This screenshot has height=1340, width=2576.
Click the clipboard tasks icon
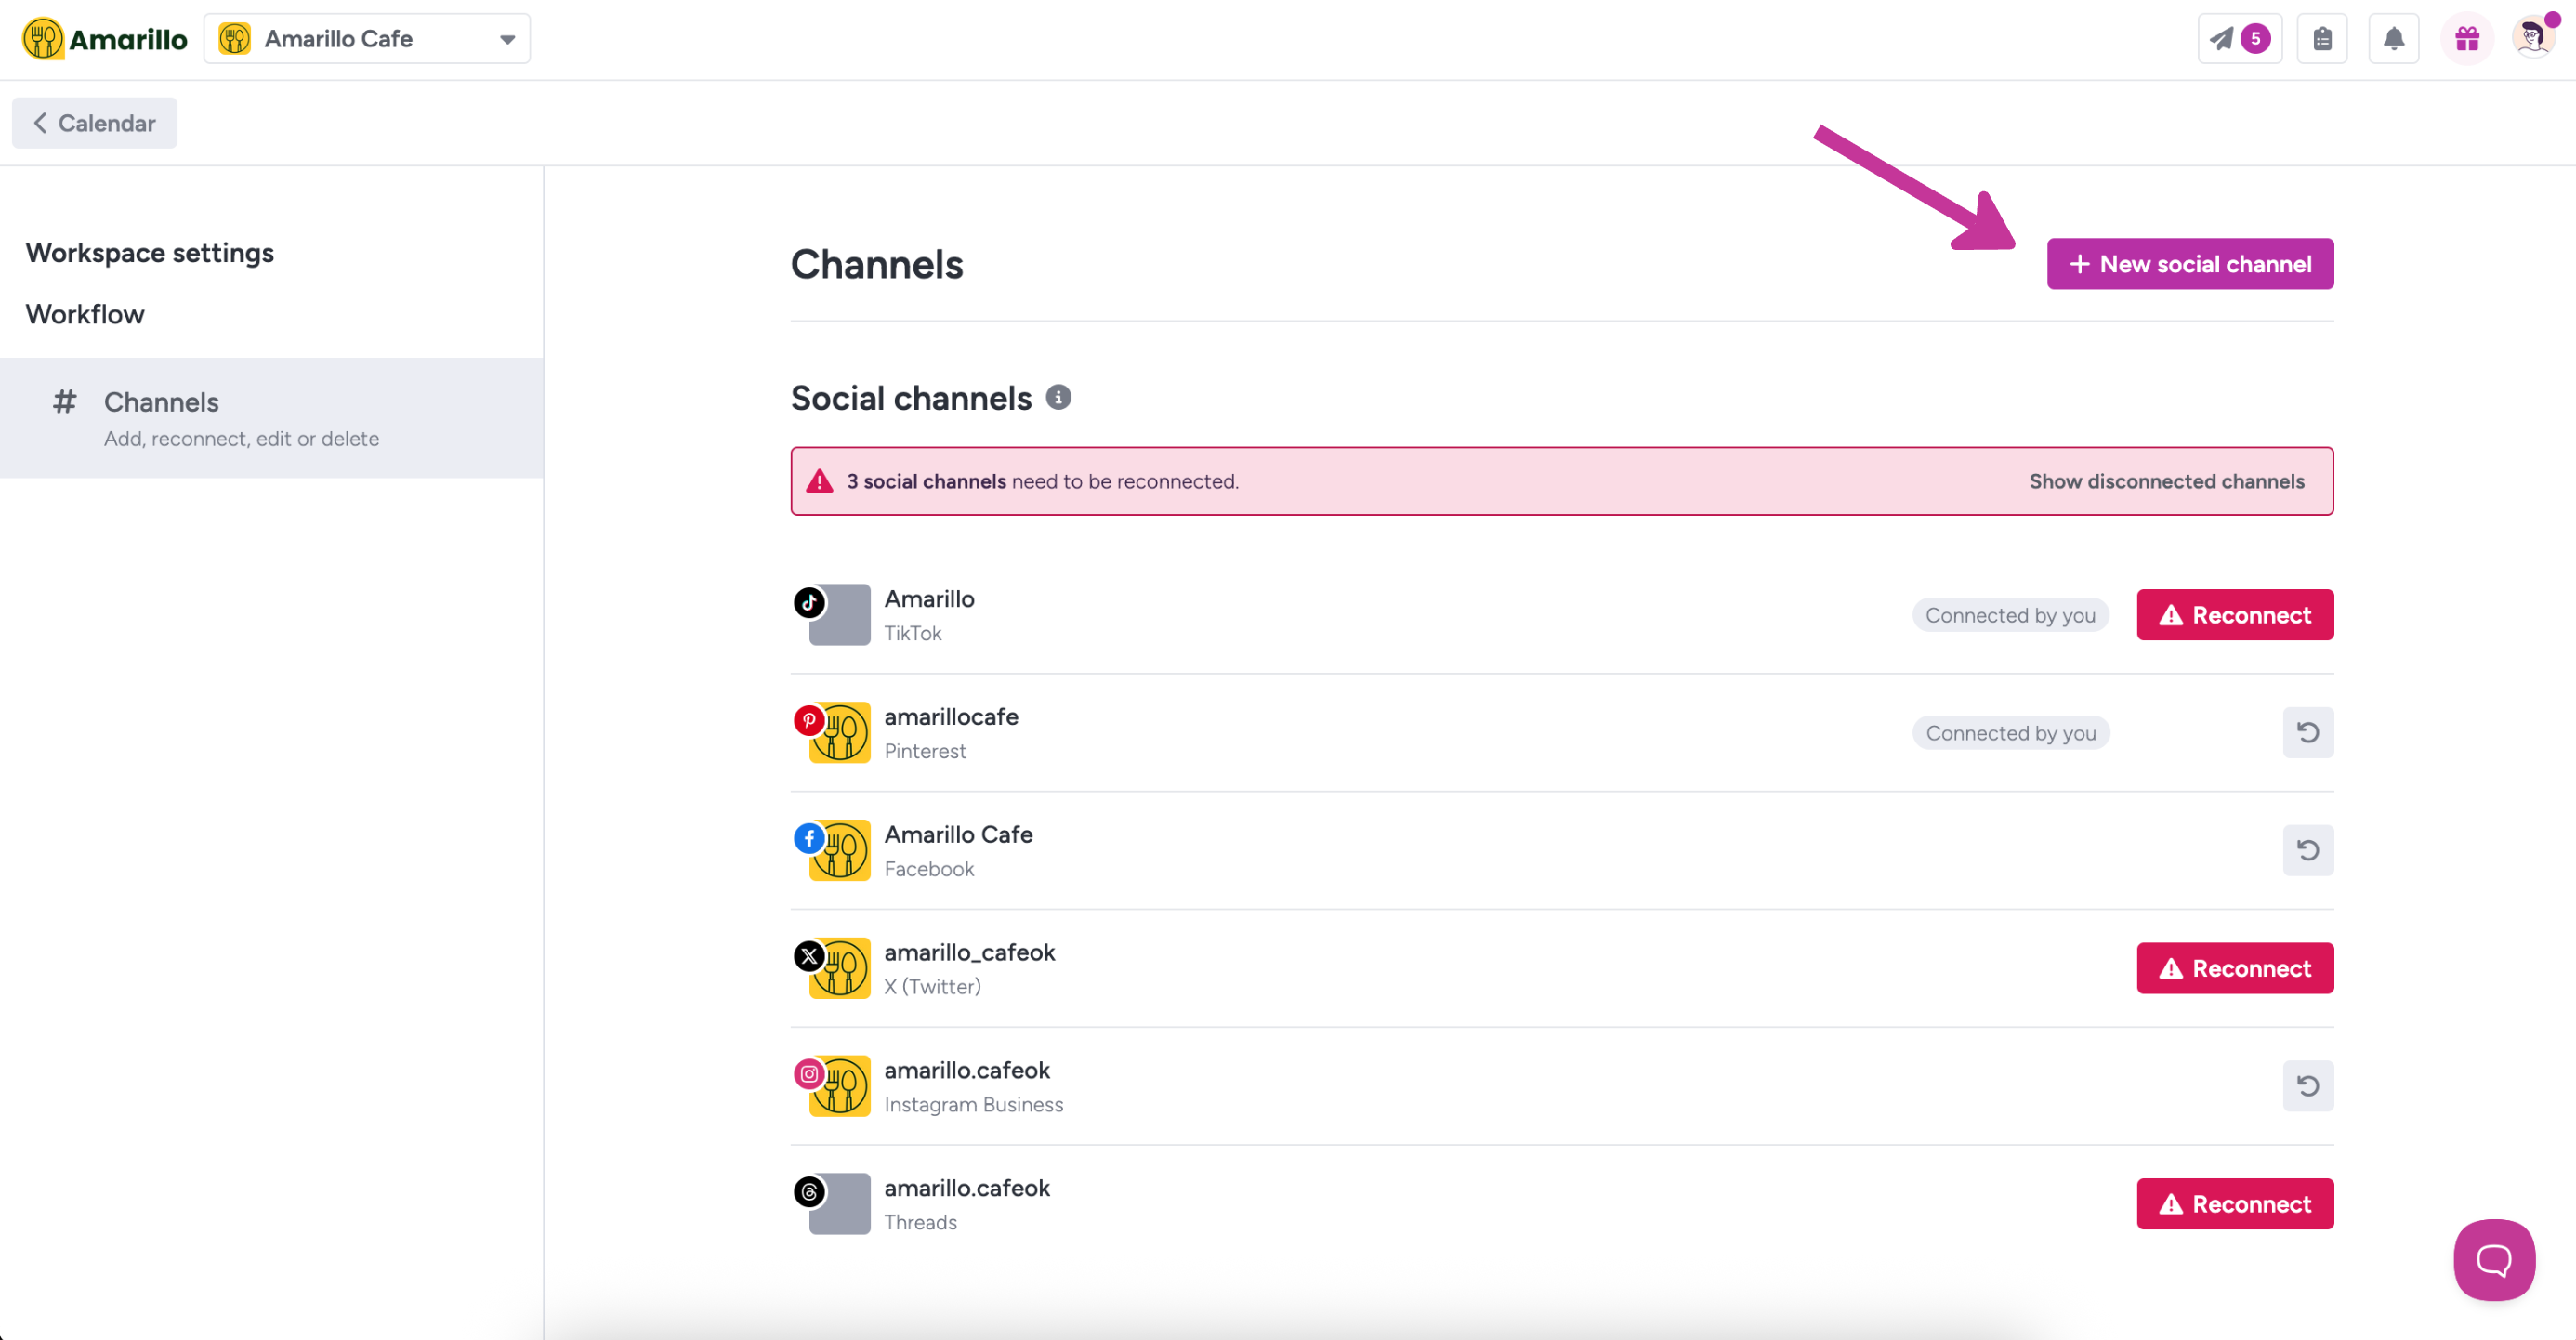pos(2322,39)
